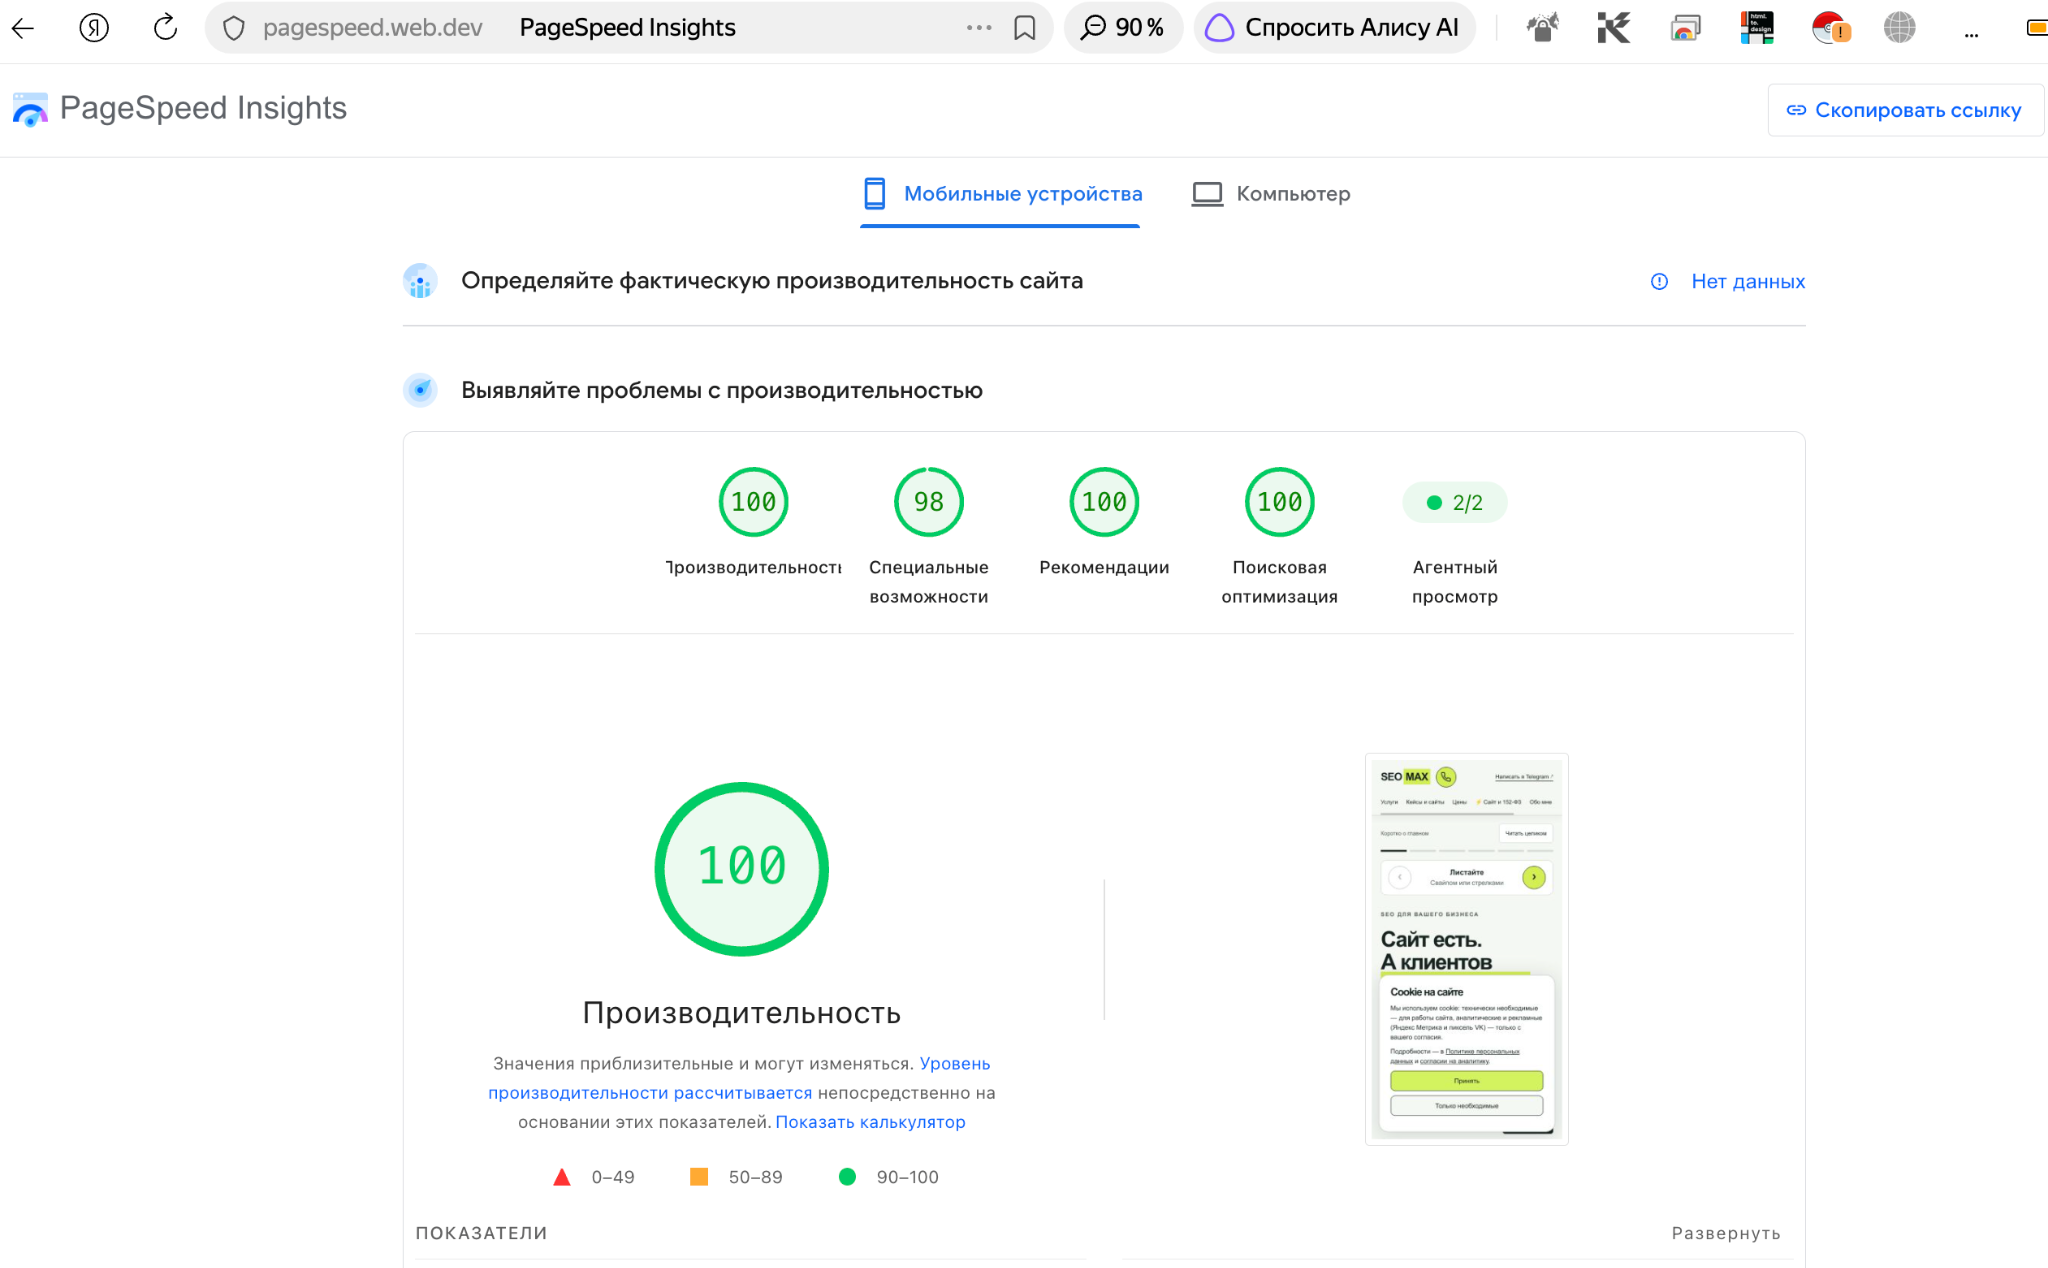2048x1268 pixels.
Task: Open the 98 Специальные возможности gauge
Action: tap(929, 502)
